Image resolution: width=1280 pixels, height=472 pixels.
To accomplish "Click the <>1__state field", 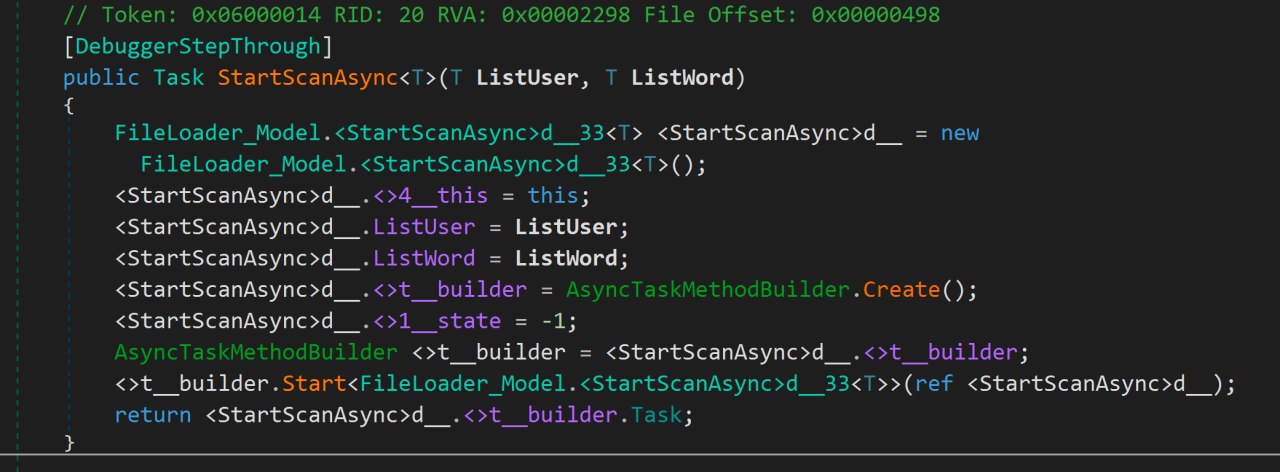I will click(437, 321).
